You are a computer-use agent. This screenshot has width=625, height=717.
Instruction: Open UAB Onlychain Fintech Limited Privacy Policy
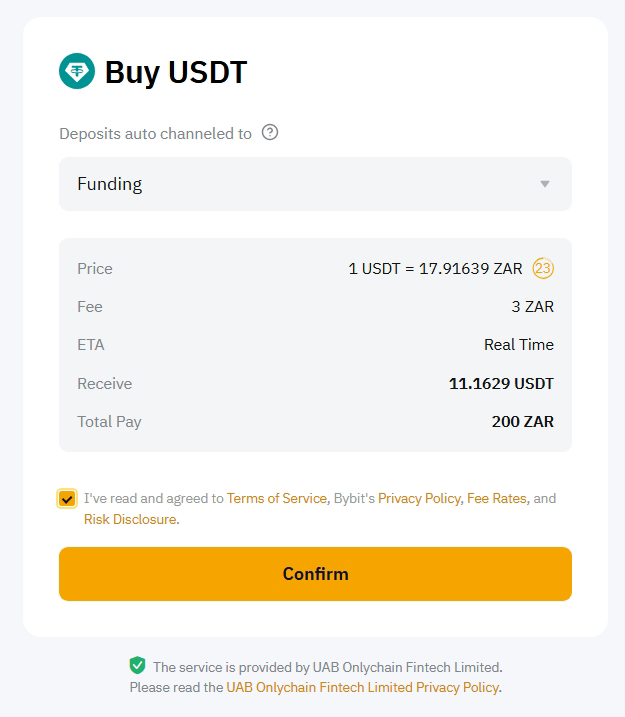362,687
